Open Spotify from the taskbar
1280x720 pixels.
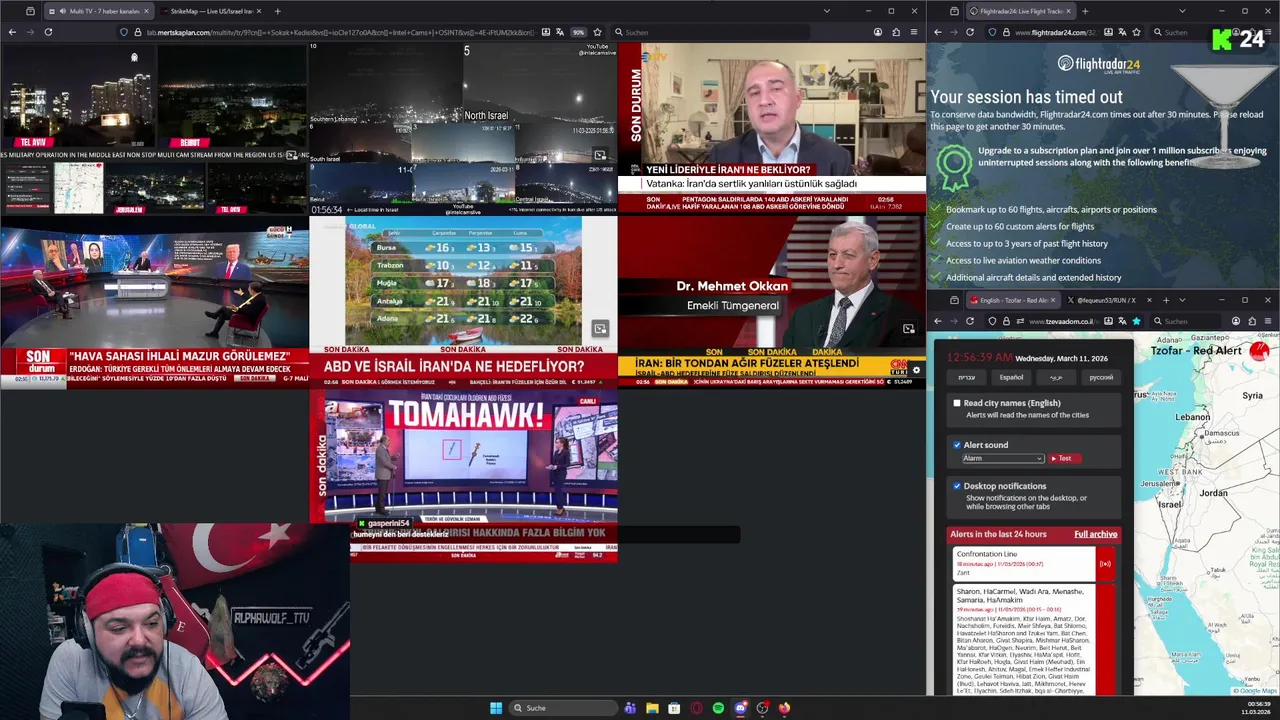pyautogui.click(x=718, y=708)
